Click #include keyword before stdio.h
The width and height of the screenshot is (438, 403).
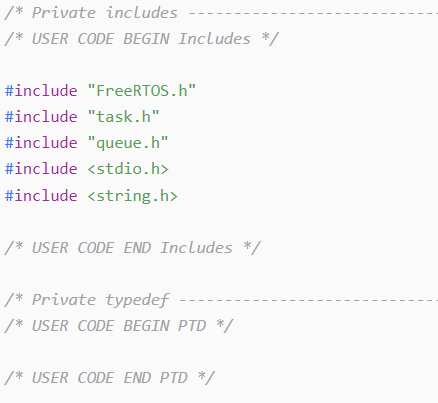pos(41,169)
